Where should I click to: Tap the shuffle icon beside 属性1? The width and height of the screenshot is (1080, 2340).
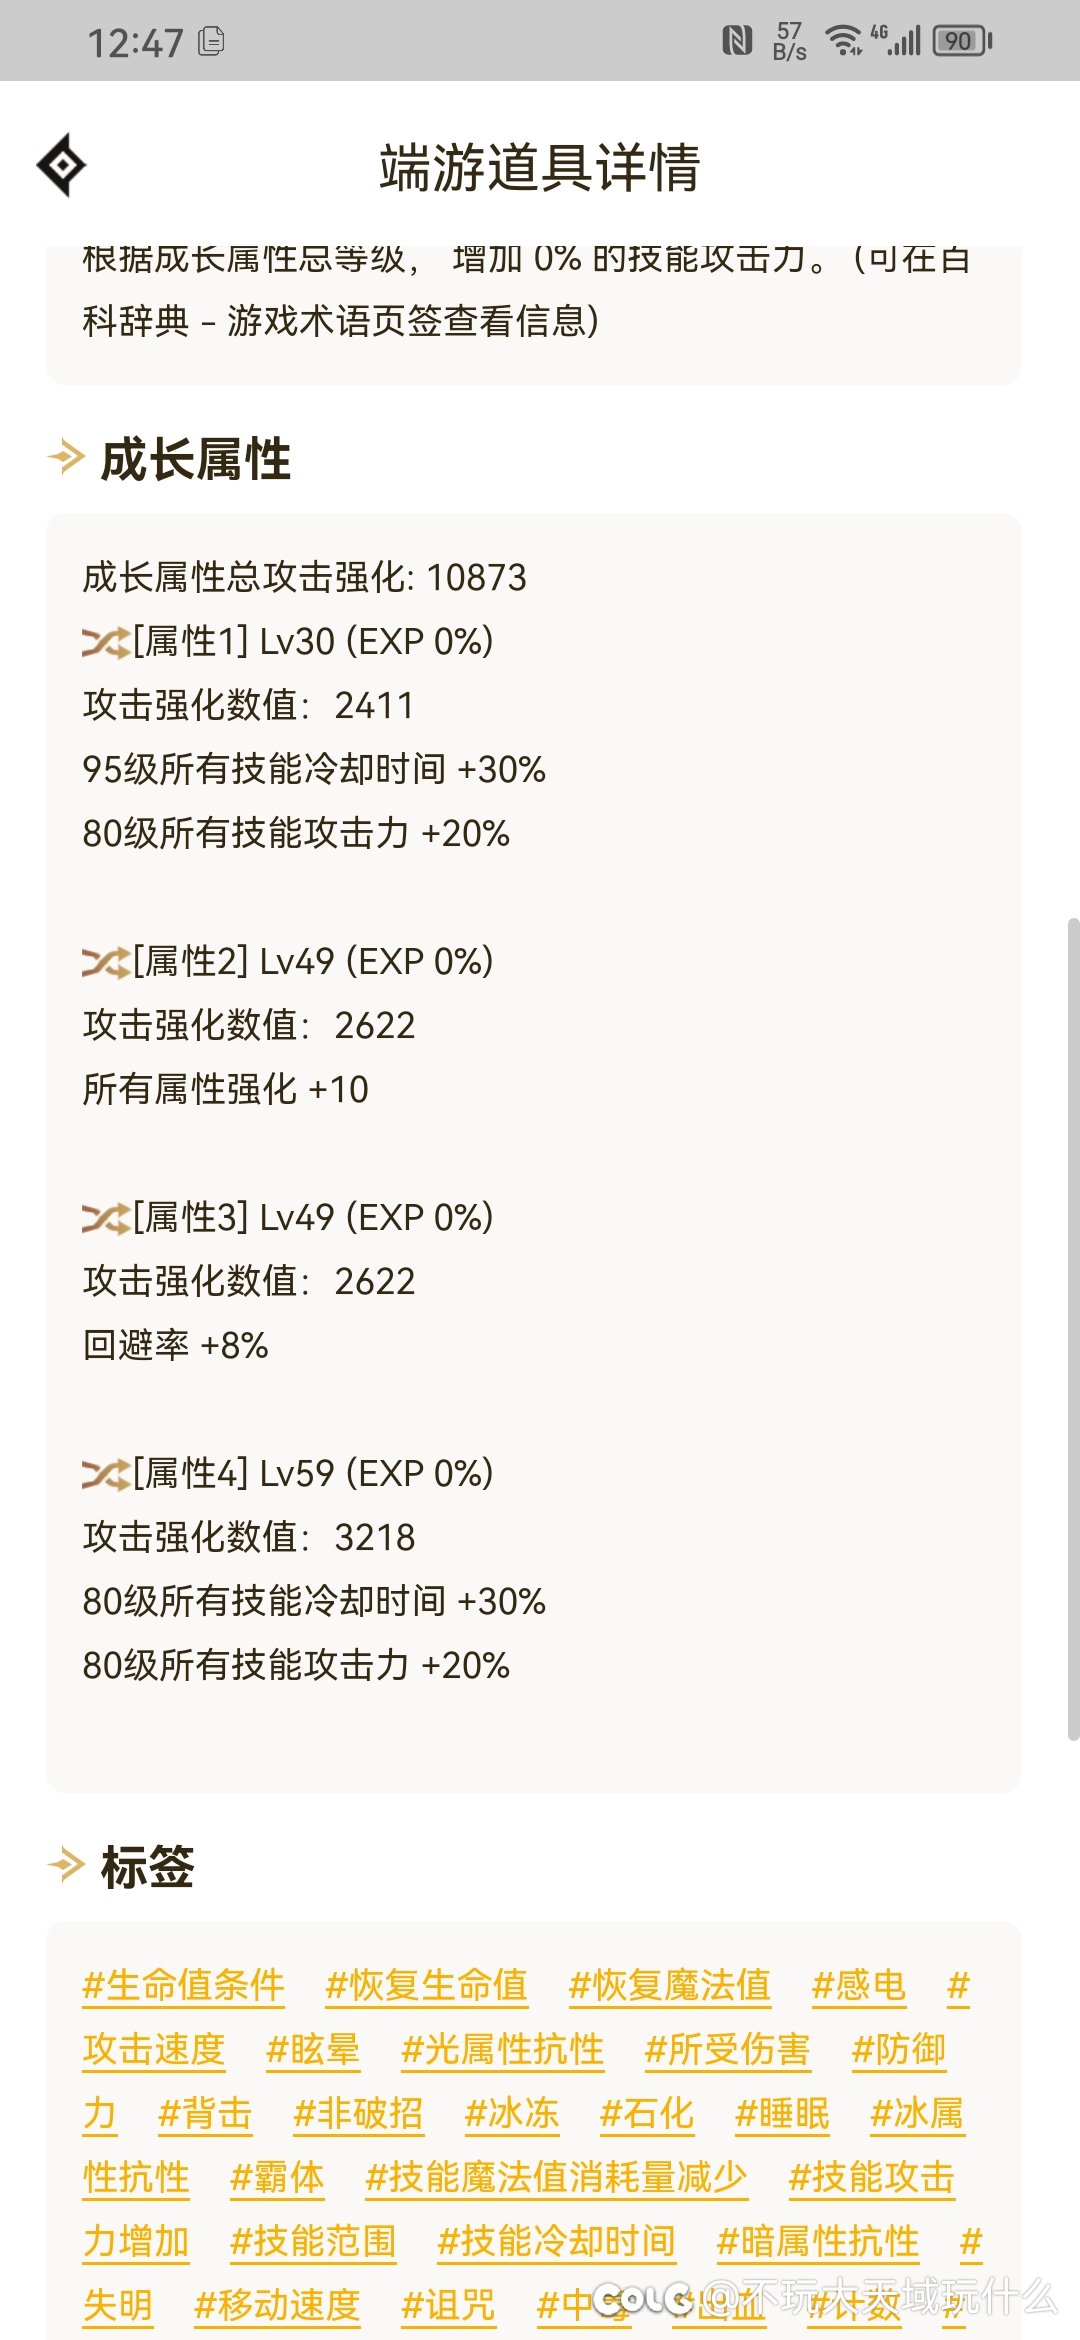(106, 642)
